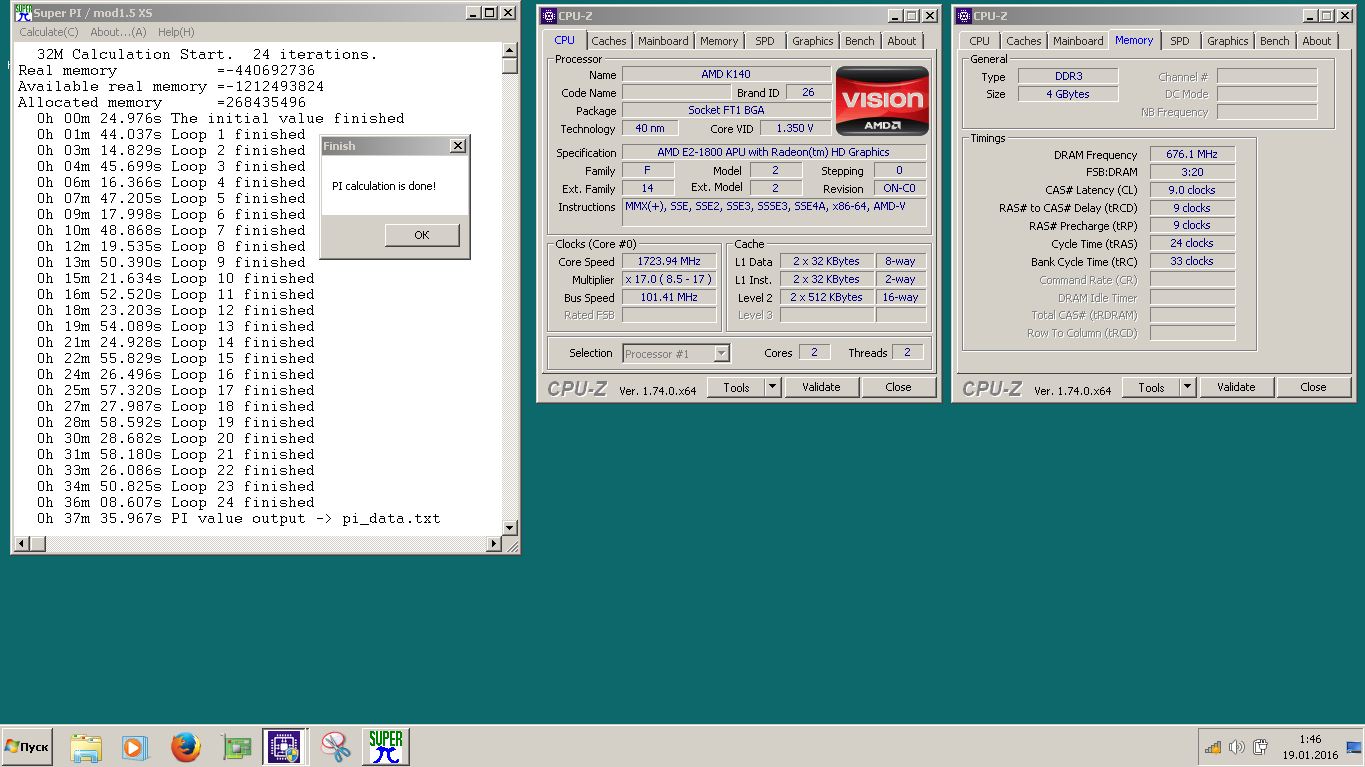The height and width of the screenshot is (767, 1365).
Task: Expand Tools dropdown arrow in left CPU-Z
Action: click(x=772, y=387)
